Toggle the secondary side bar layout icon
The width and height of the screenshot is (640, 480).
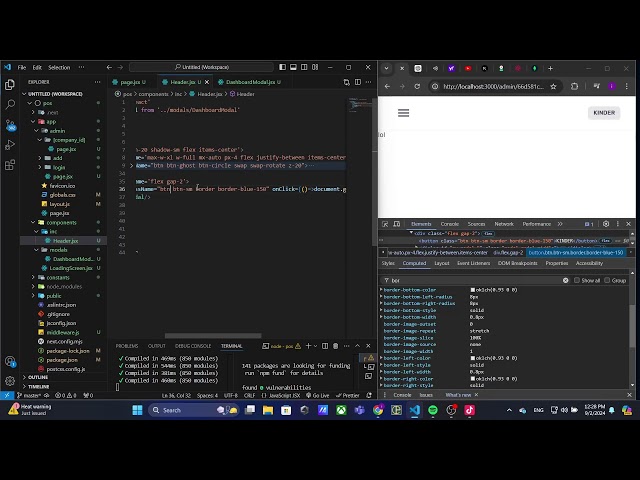pos(304,67)
